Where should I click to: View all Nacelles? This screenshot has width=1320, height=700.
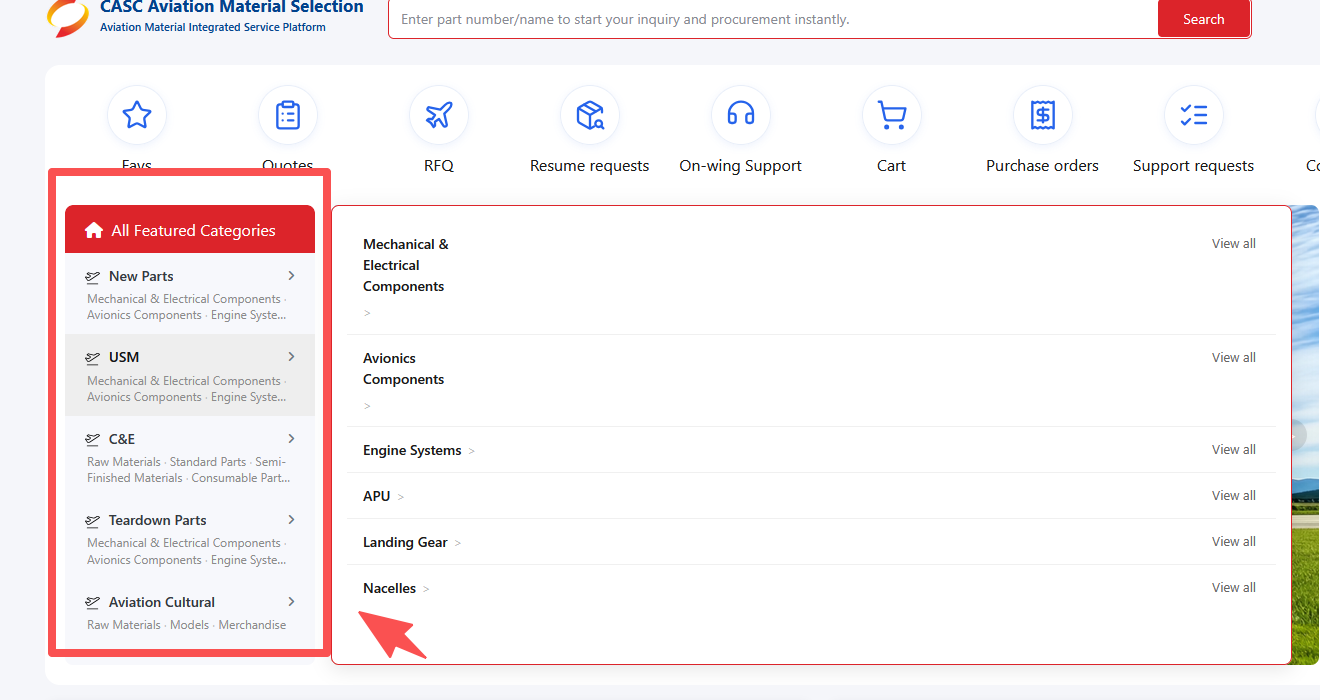1234,588
